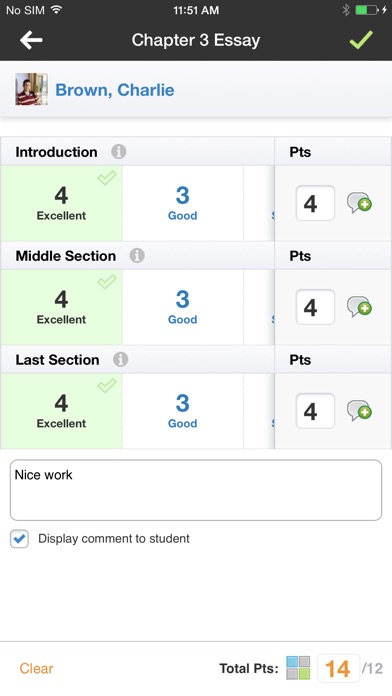Image resolution: width=392 pixels, height=696 pixels.
Task: Add comment to Last Section score
Action: 359,411
